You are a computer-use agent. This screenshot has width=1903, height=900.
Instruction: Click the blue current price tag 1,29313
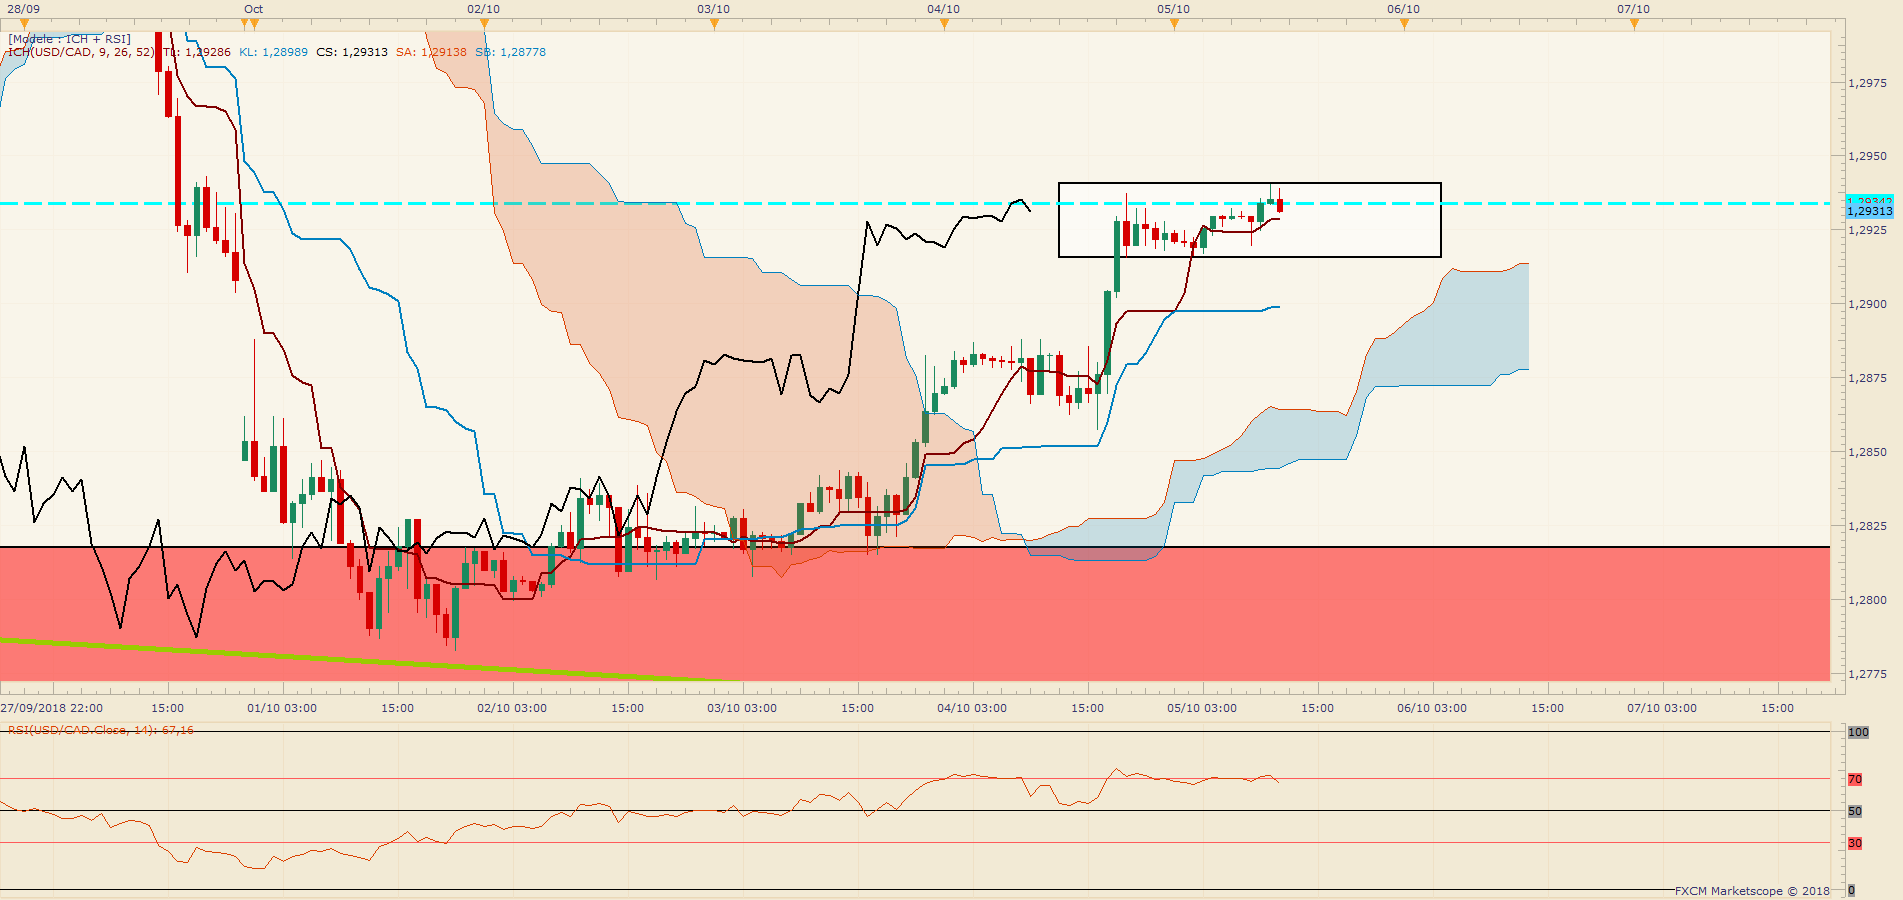[x=1869, y=211]
